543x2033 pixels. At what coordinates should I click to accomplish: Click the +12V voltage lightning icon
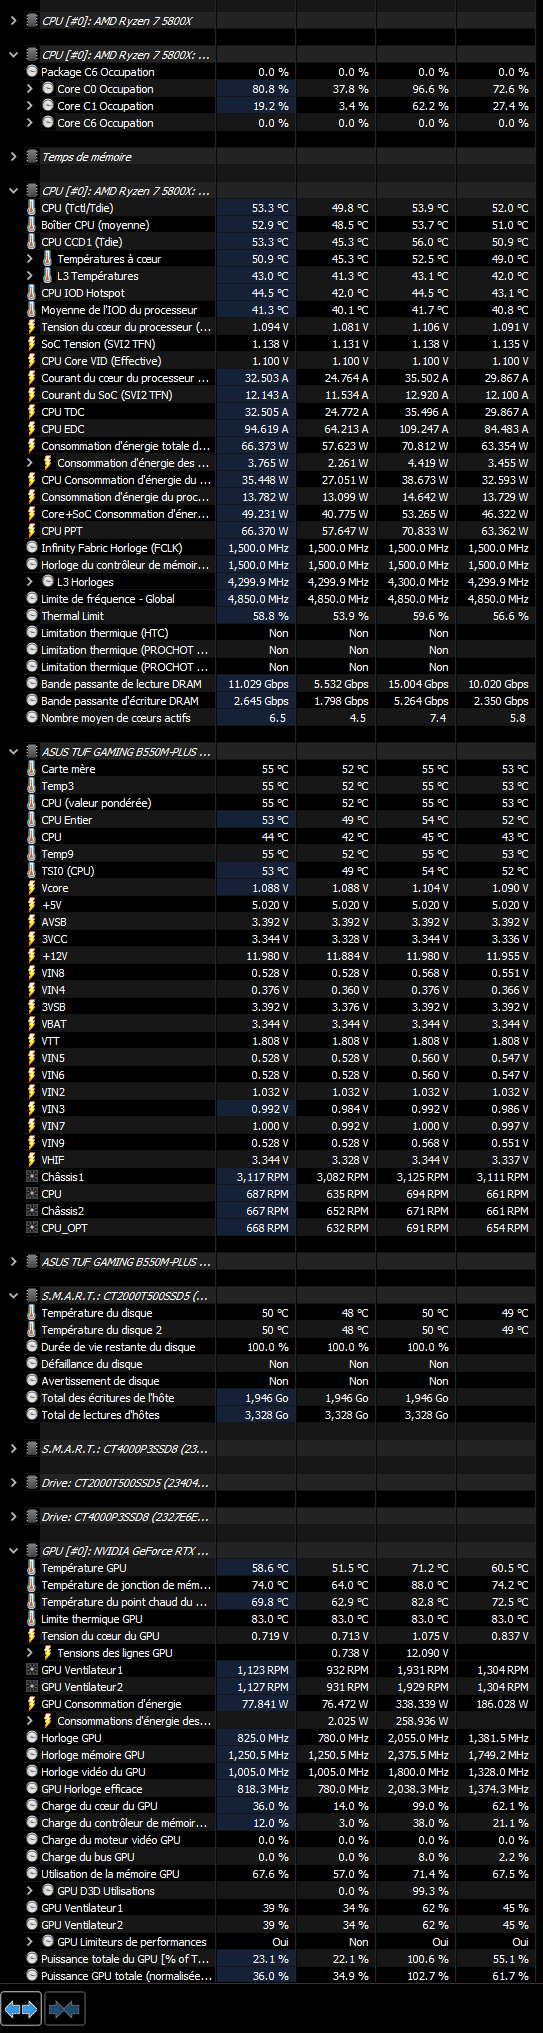point(32,956)
